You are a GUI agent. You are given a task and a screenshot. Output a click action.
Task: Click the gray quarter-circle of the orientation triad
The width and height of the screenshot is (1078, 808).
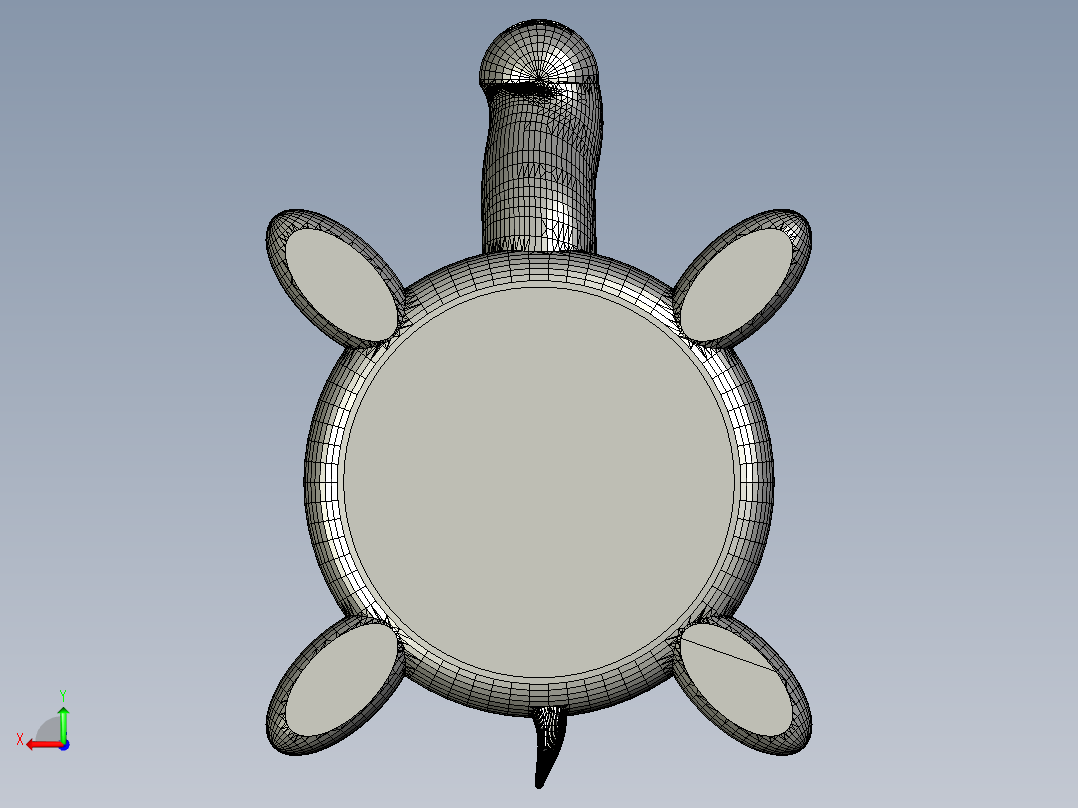[45, 728]
